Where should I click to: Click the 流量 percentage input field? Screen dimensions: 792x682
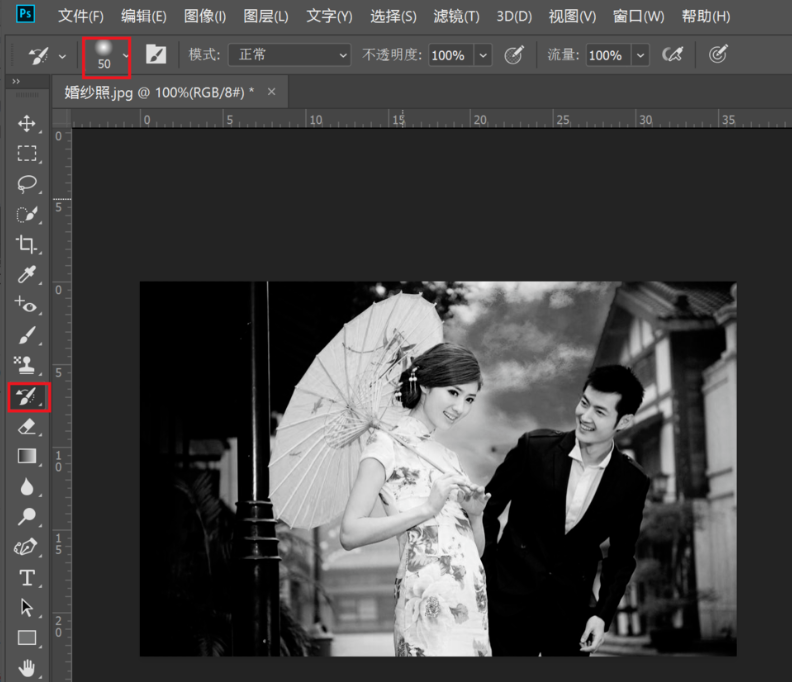point(606,55)
